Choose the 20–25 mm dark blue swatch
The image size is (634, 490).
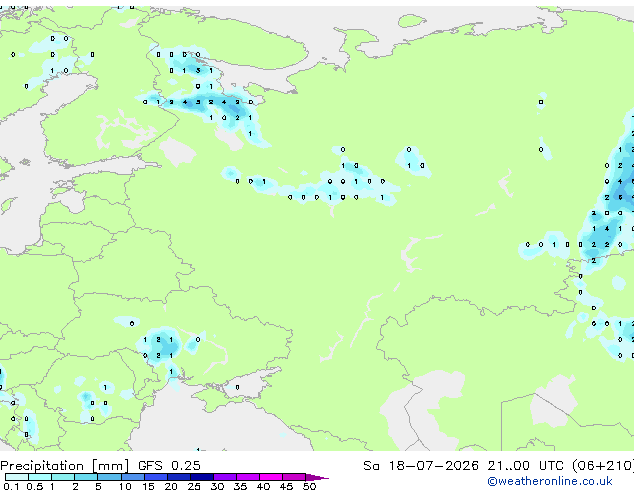pyautogui.click(x=179, y=477)
